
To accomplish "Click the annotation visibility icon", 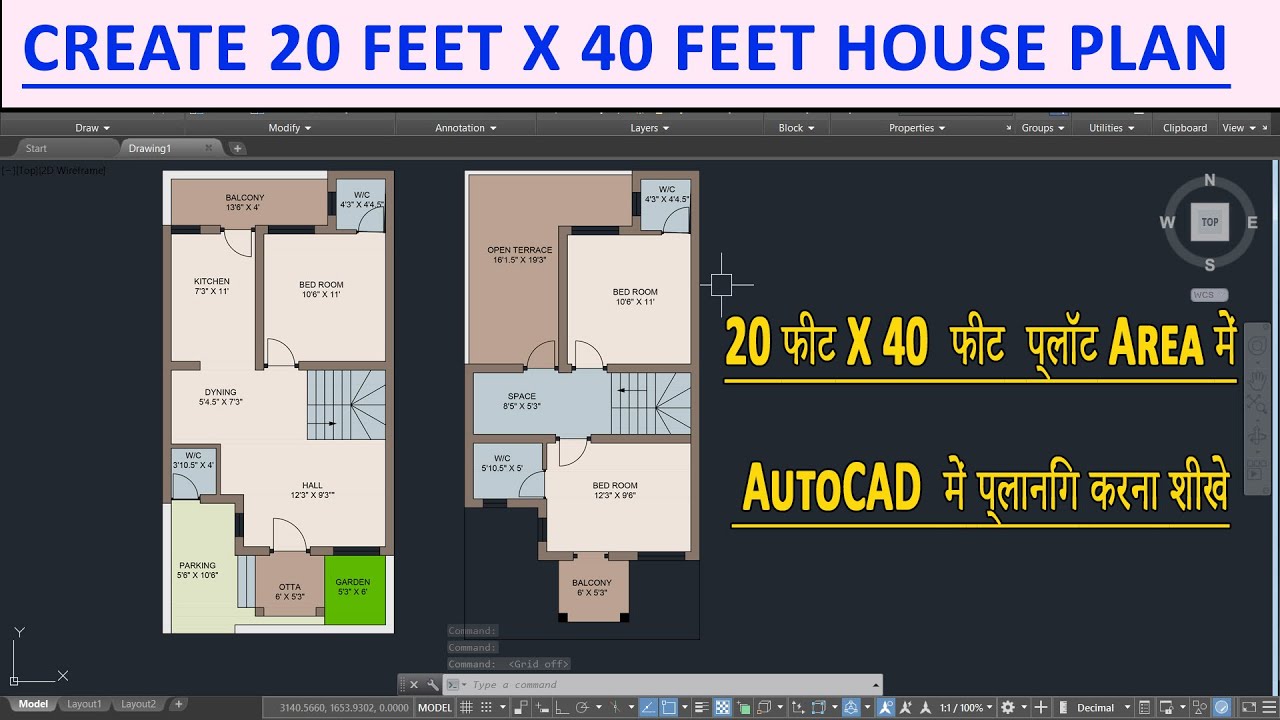I will pyautogui.click(x=886, y=707).
